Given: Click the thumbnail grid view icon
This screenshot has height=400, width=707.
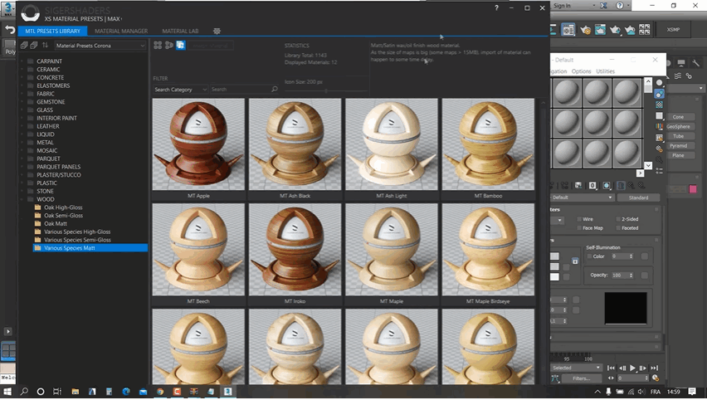Looking at the screenshot, I should coord(158,45).
